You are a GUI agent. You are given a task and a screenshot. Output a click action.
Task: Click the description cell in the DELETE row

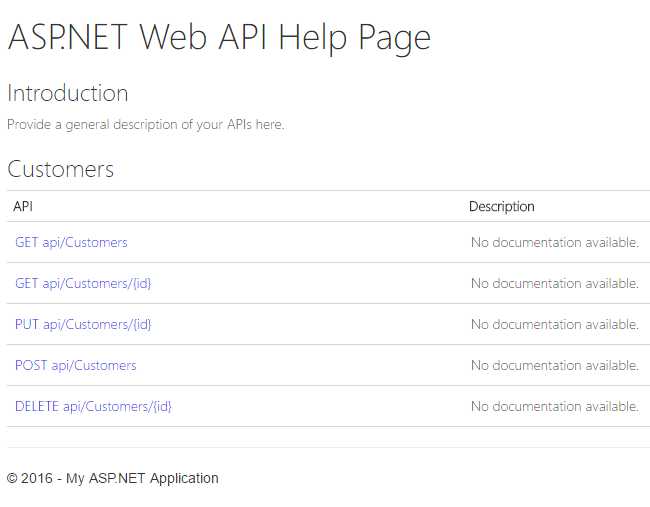554,406
